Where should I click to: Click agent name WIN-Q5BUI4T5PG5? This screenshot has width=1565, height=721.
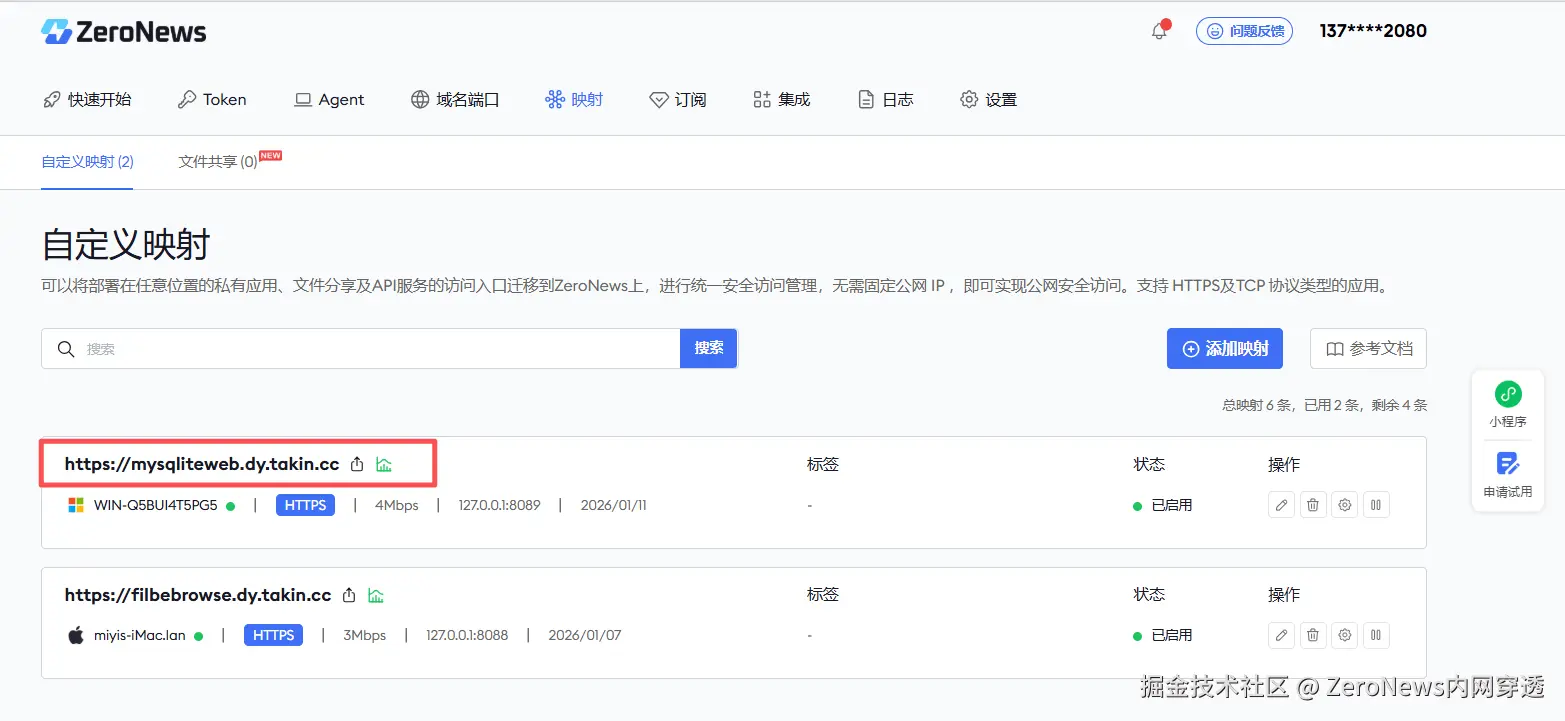(x=155, y=505)
